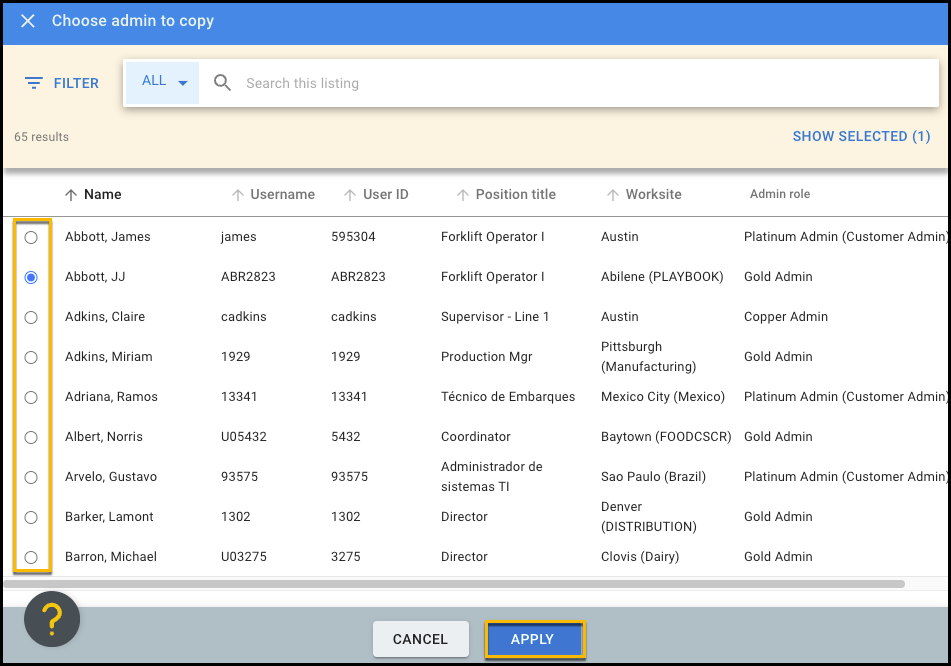Click the Position title column header
Viewport: 951px width, 666px height.
(516, 195)
